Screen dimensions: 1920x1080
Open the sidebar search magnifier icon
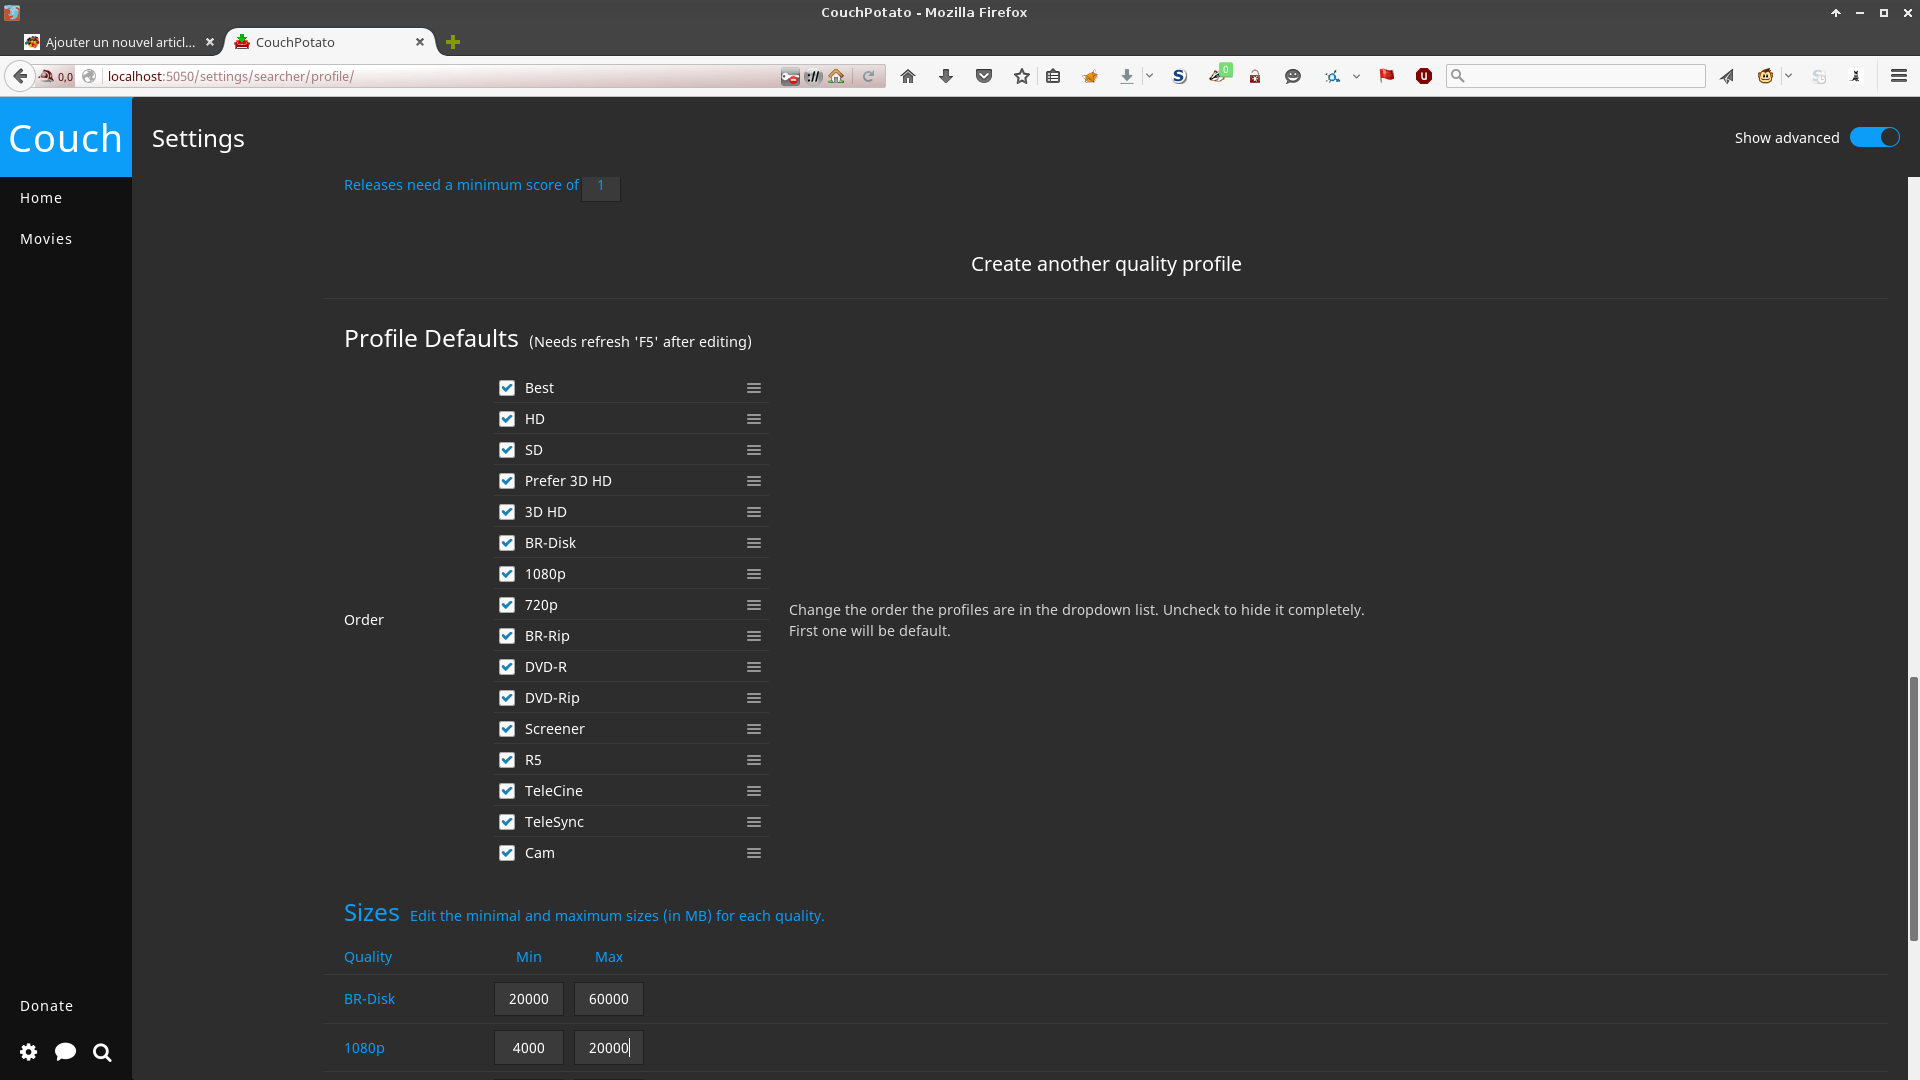tap(102, 1052)
